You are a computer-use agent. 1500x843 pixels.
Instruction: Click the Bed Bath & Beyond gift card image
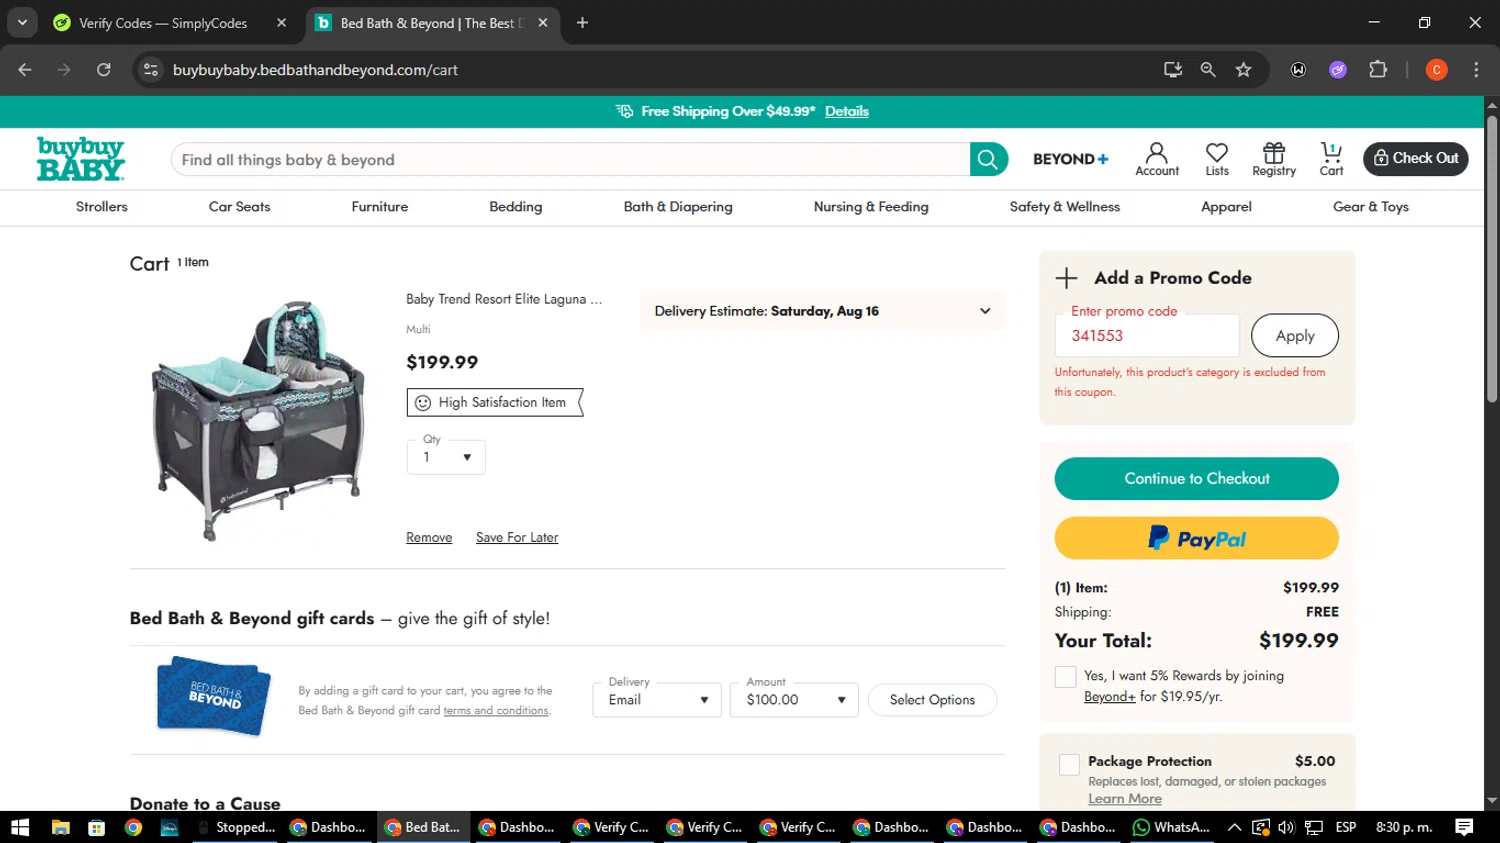coord(214,696)
